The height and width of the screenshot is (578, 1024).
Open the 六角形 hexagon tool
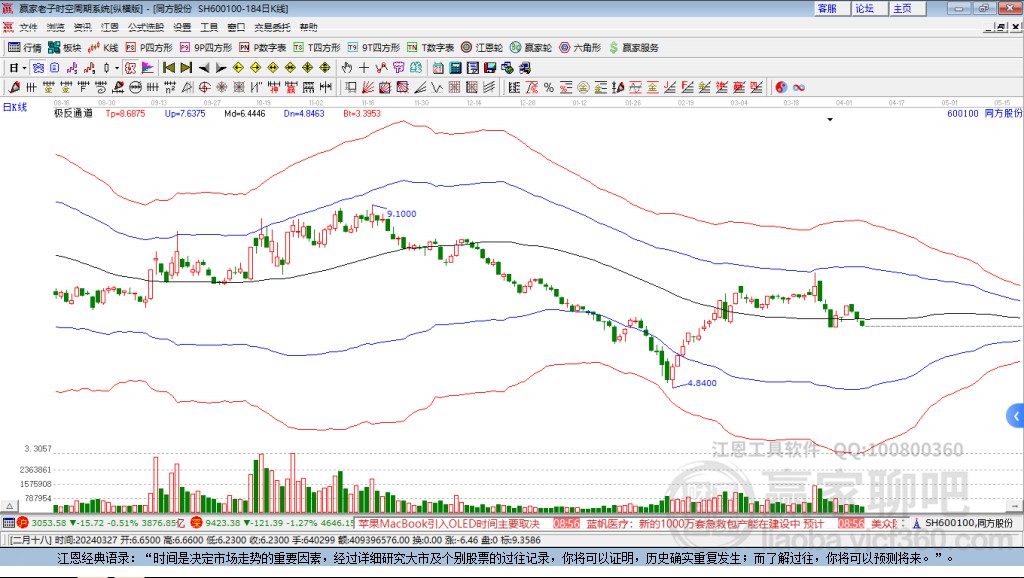coord(580,48)
